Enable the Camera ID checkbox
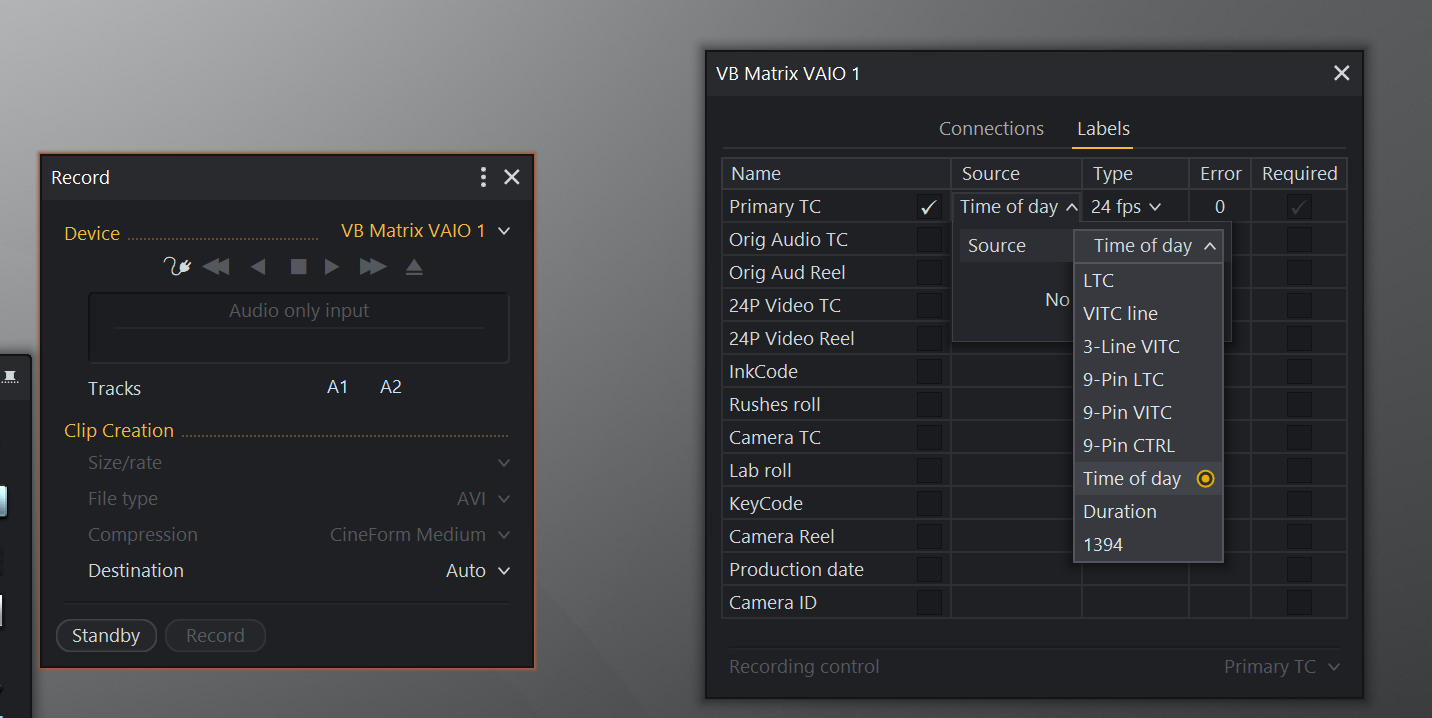Viewport: 1432px width, 718px height. [929, 603]
